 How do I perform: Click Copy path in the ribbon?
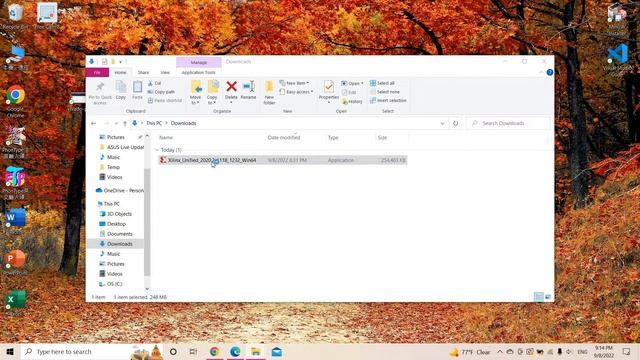[x=161, y=92]
